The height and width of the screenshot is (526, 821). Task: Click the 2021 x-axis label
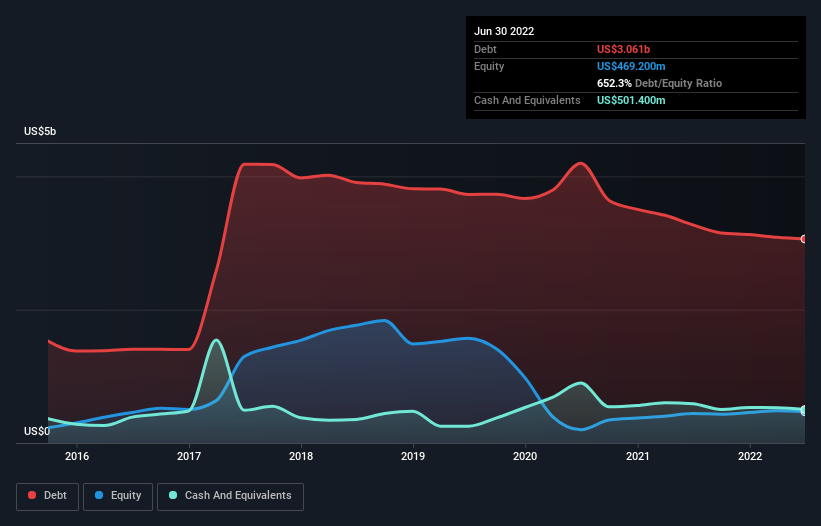pos(638,456)
